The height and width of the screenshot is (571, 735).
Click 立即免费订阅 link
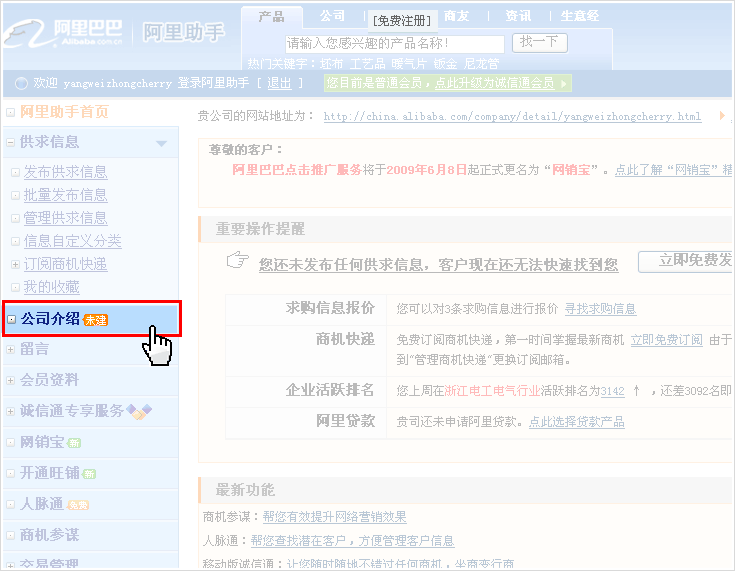[x=667, y=340]
